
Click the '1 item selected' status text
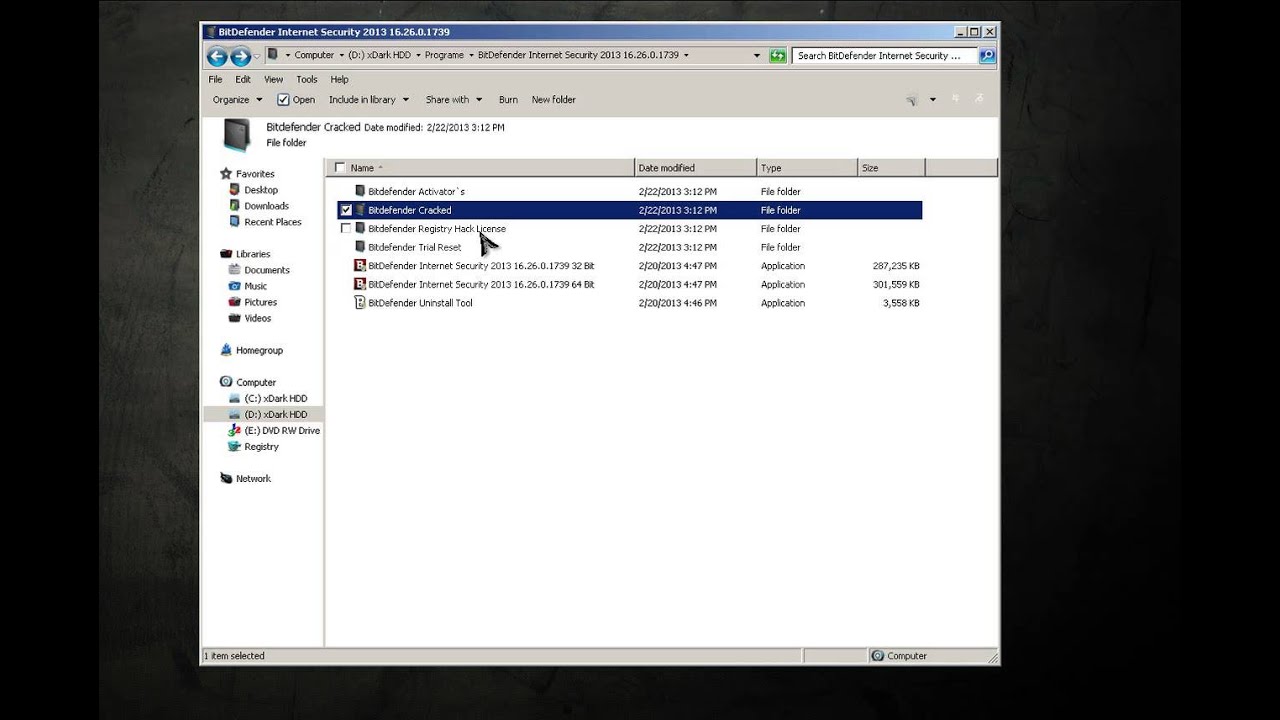[x=235, y=656]
